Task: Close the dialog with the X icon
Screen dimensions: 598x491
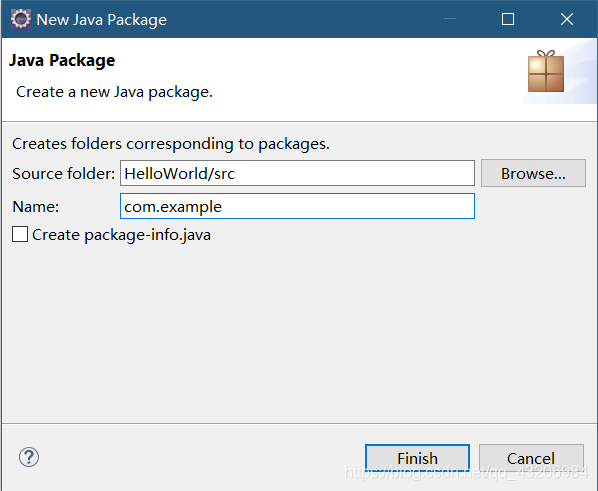Action: (567, 19)
